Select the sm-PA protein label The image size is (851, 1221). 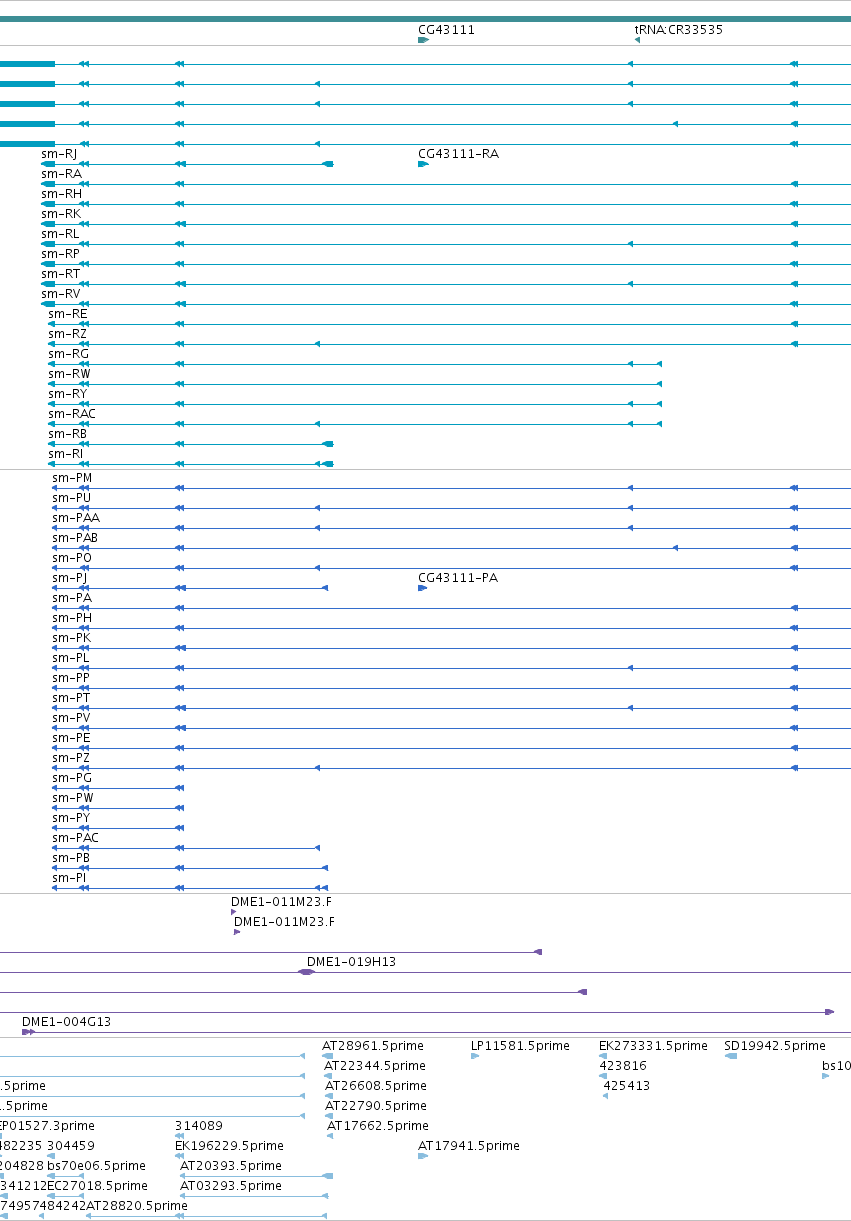(x=72, y=598)
